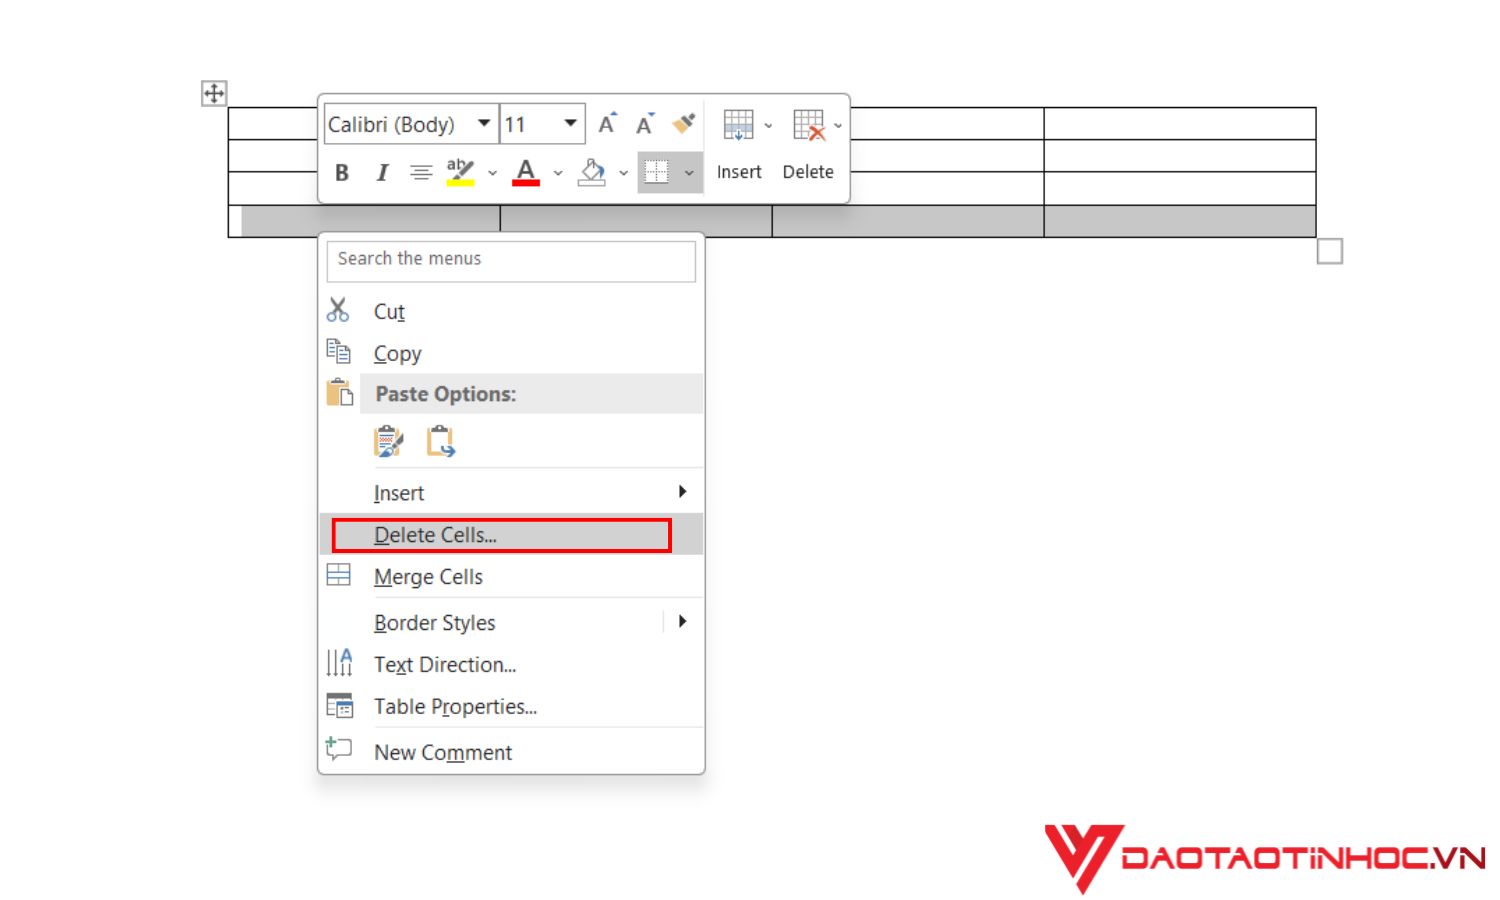Expand the Insert submenu
This screenshot has width=1500, height=900.
tap(511, 493)
